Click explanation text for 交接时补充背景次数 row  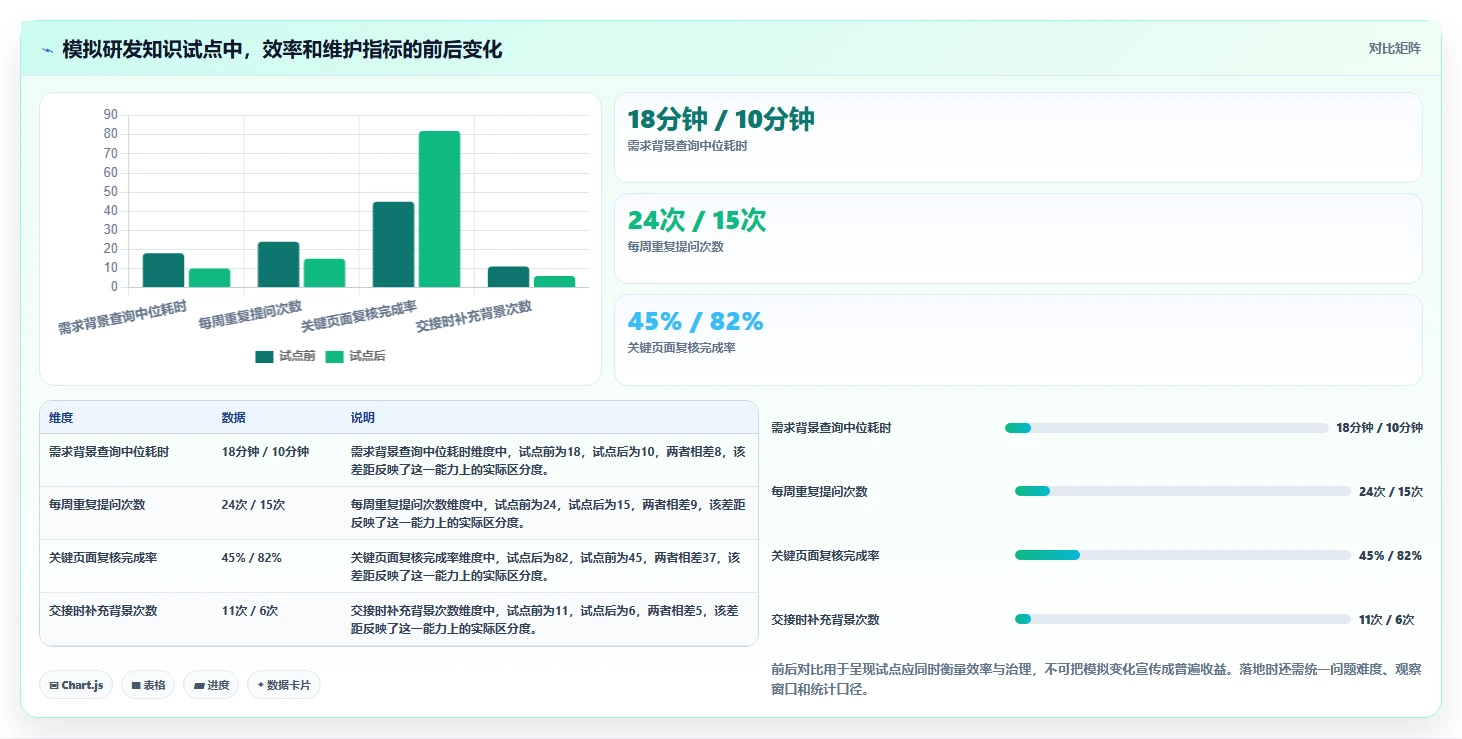click(x=545, y=620)
